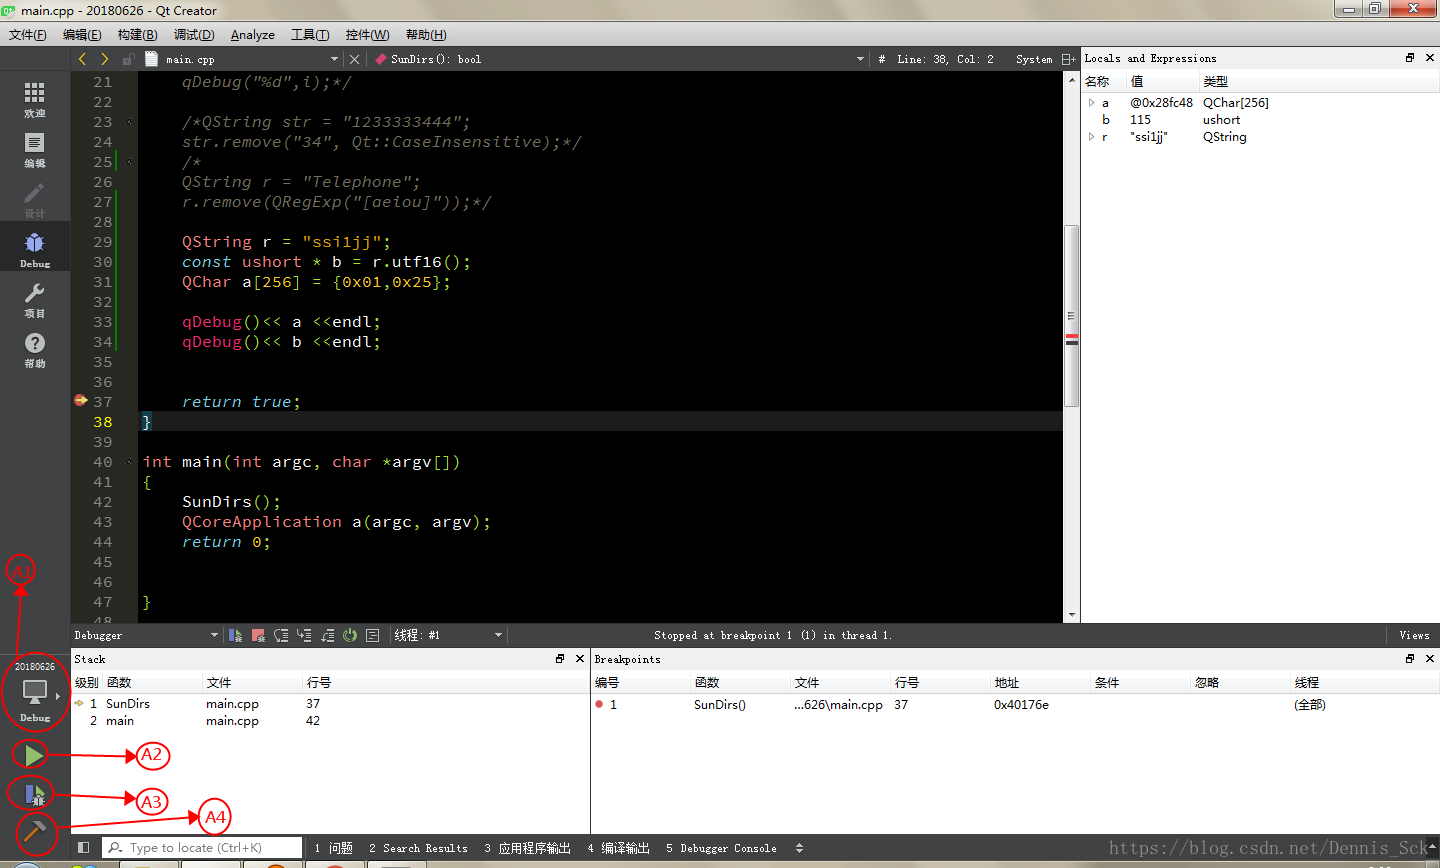Click Step Out in debugger toolbar
Viewport: 1440px width, 868px height.
coord(327,635)
